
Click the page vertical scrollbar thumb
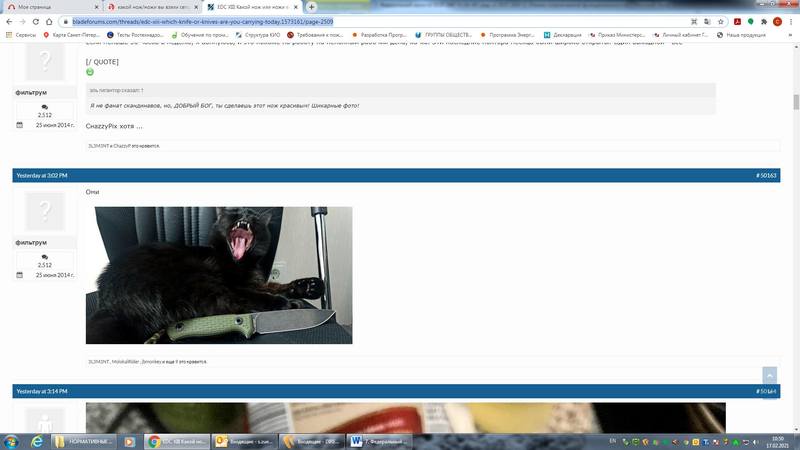796,102
